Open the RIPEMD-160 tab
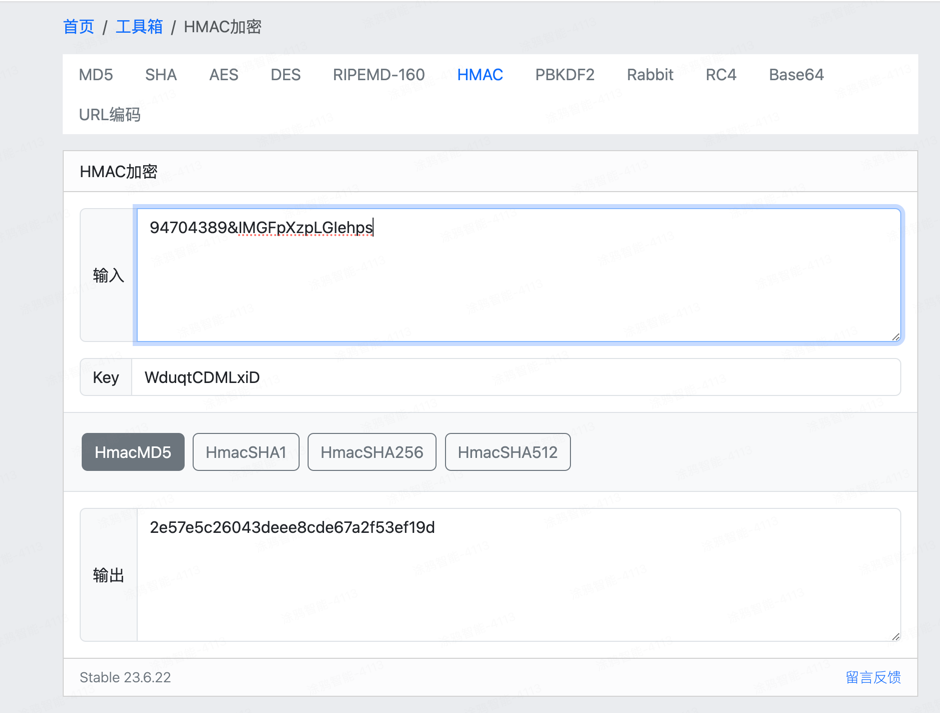940x713 pixels. [x=379, y=74]
